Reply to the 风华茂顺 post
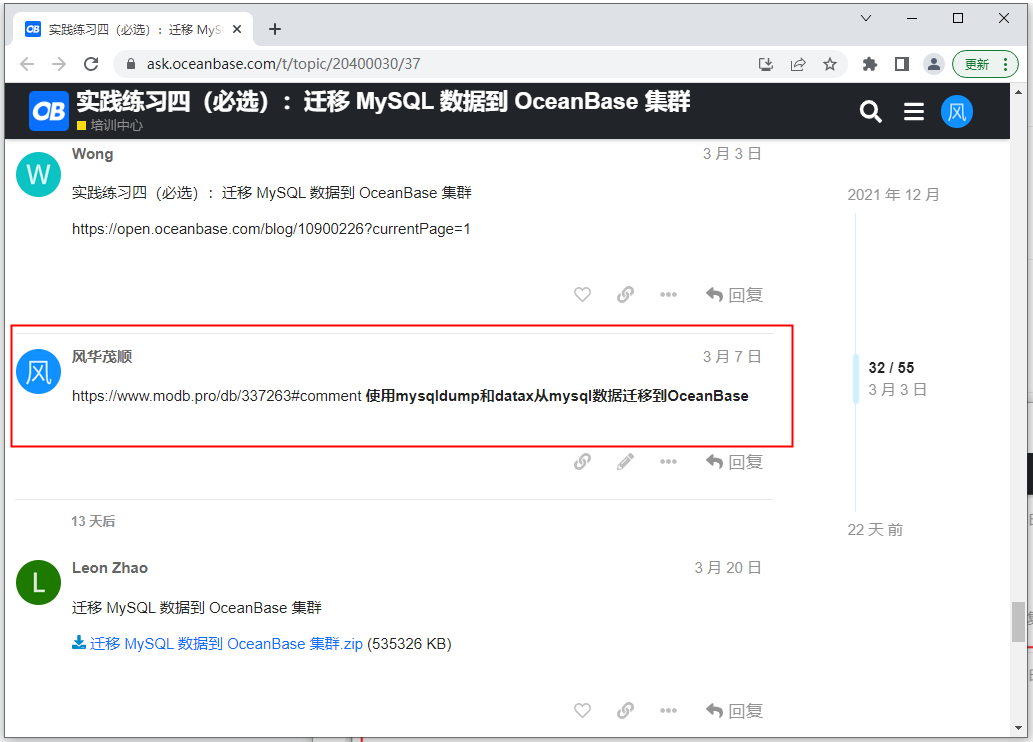The image size is (1033, 742). (x=734, y=462)
